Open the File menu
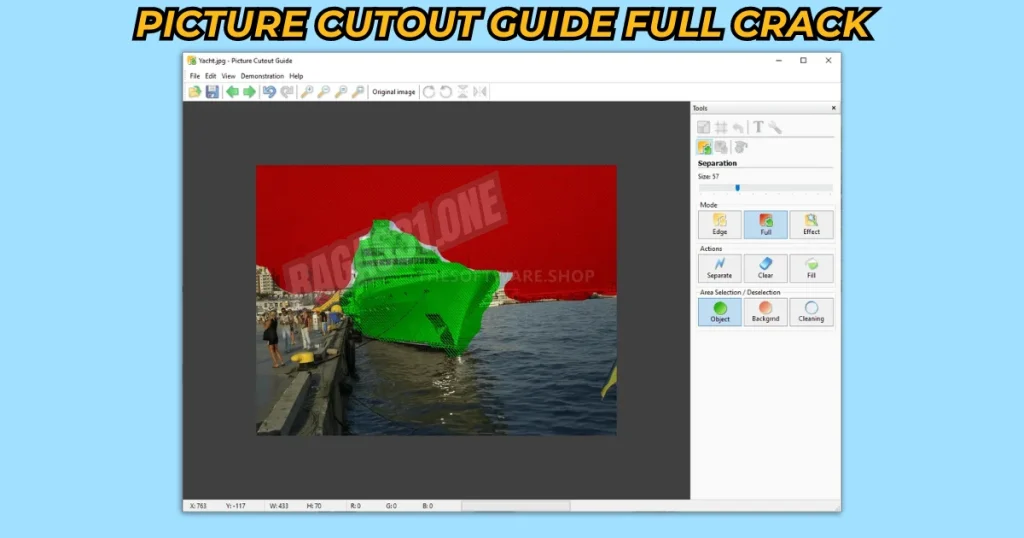This screenshot has height=538, width=1024. click(x=195, y=76)
